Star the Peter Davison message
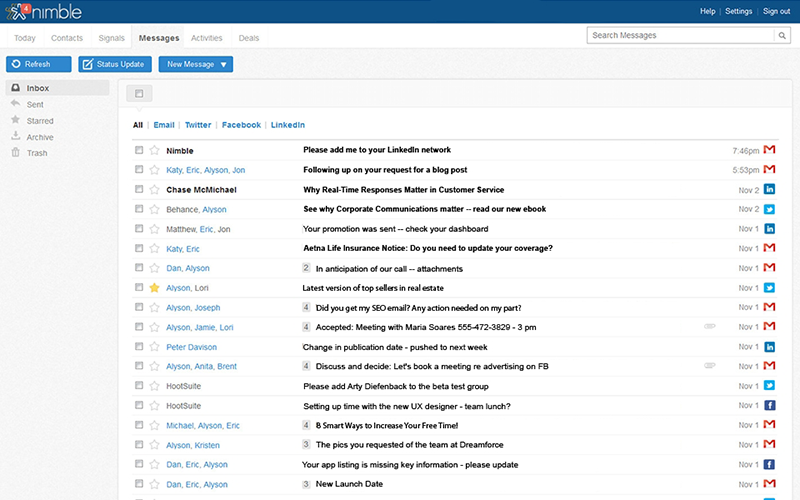This screenshot has width=800, height=500. pos(154,347)
